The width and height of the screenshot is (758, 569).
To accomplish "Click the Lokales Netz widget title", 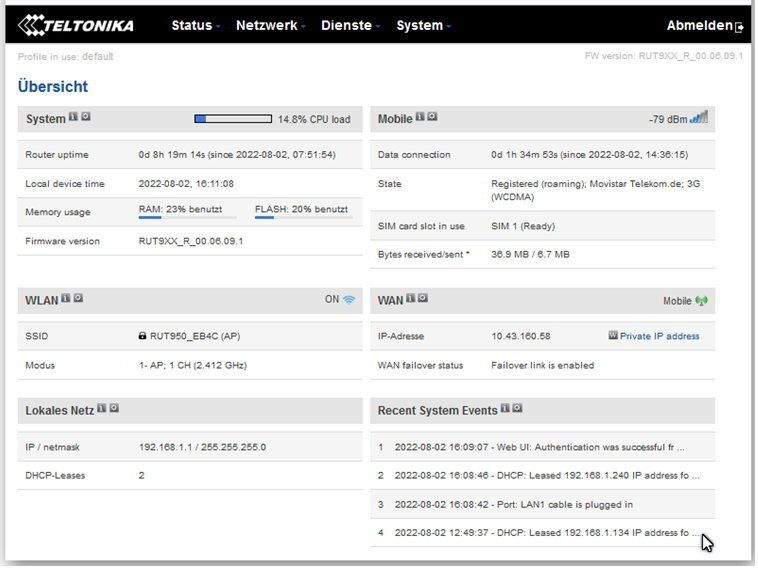I will [59, 410].
